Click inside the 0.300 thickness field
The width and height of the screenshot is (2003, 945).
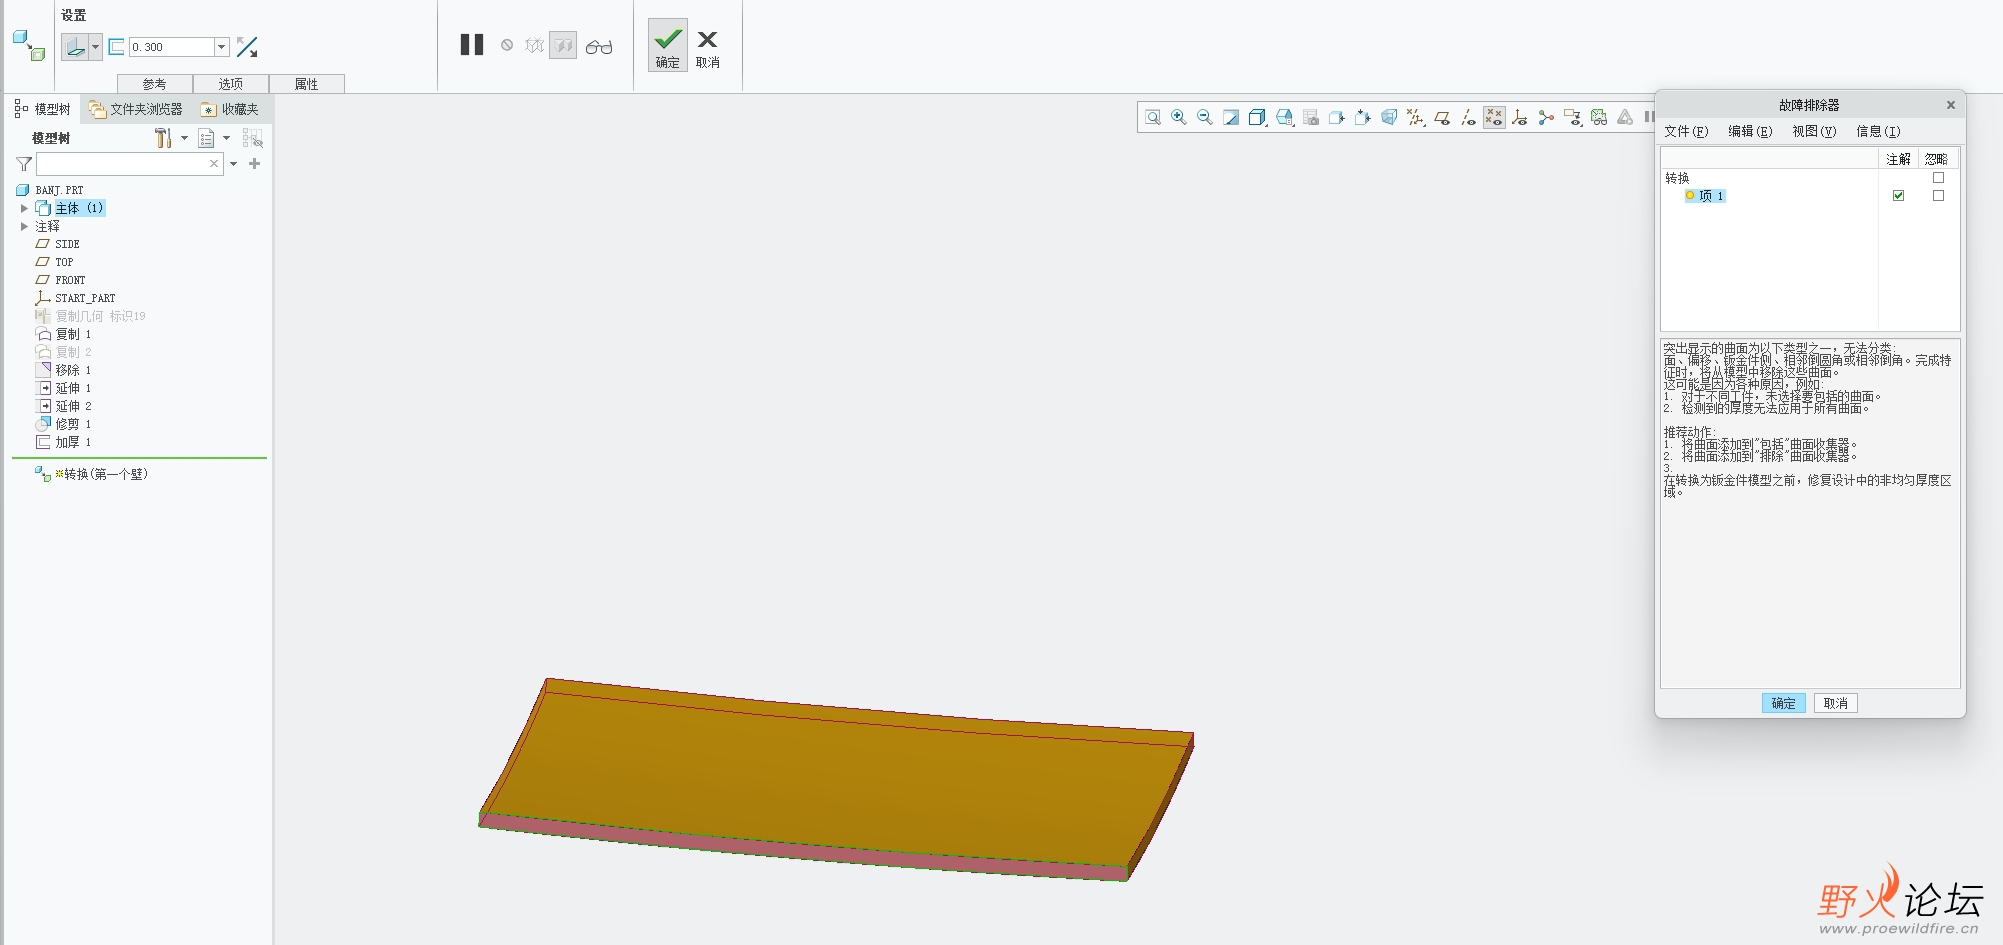[172, 47]
